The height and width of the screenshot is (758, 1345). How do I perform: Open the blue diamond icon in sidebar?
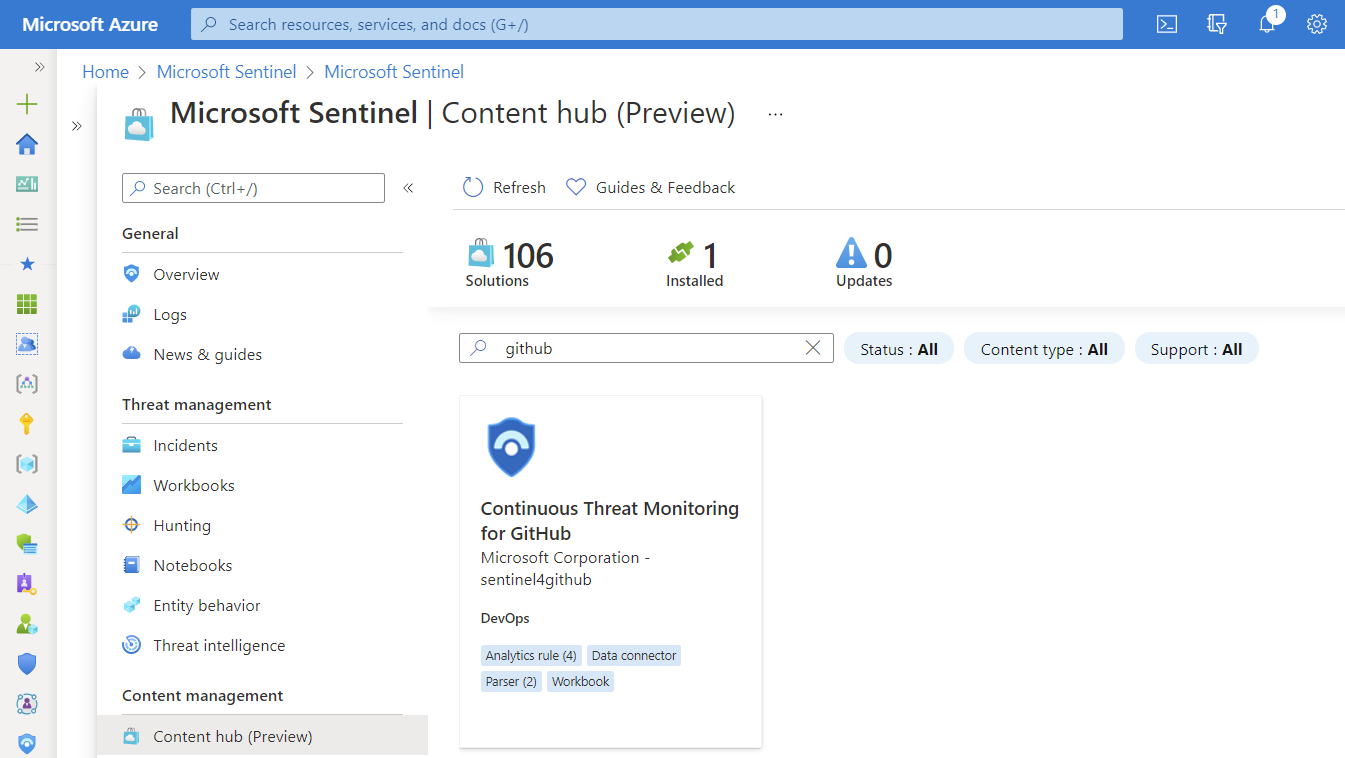[x=27, y=504]
